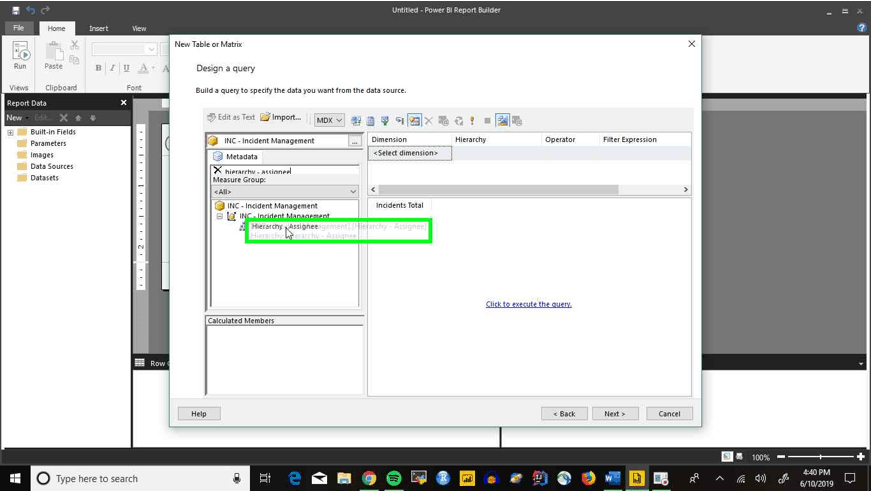The height and width of the screenshot is (492, 873).
Task: Expand the Built-in Fields node
Action: 10,132
